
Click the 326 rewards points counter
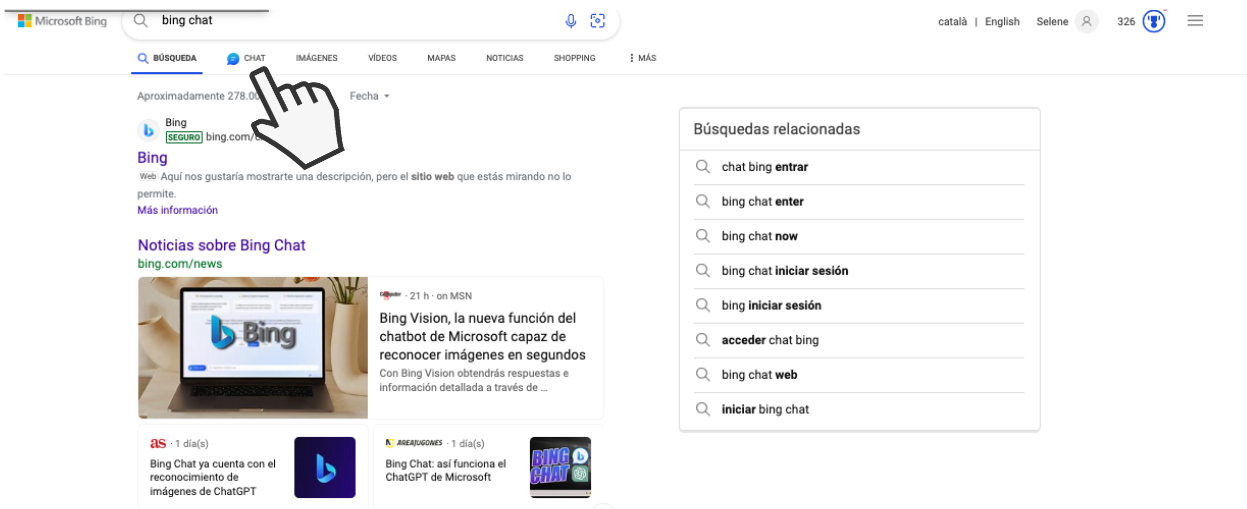[1126, 21]
